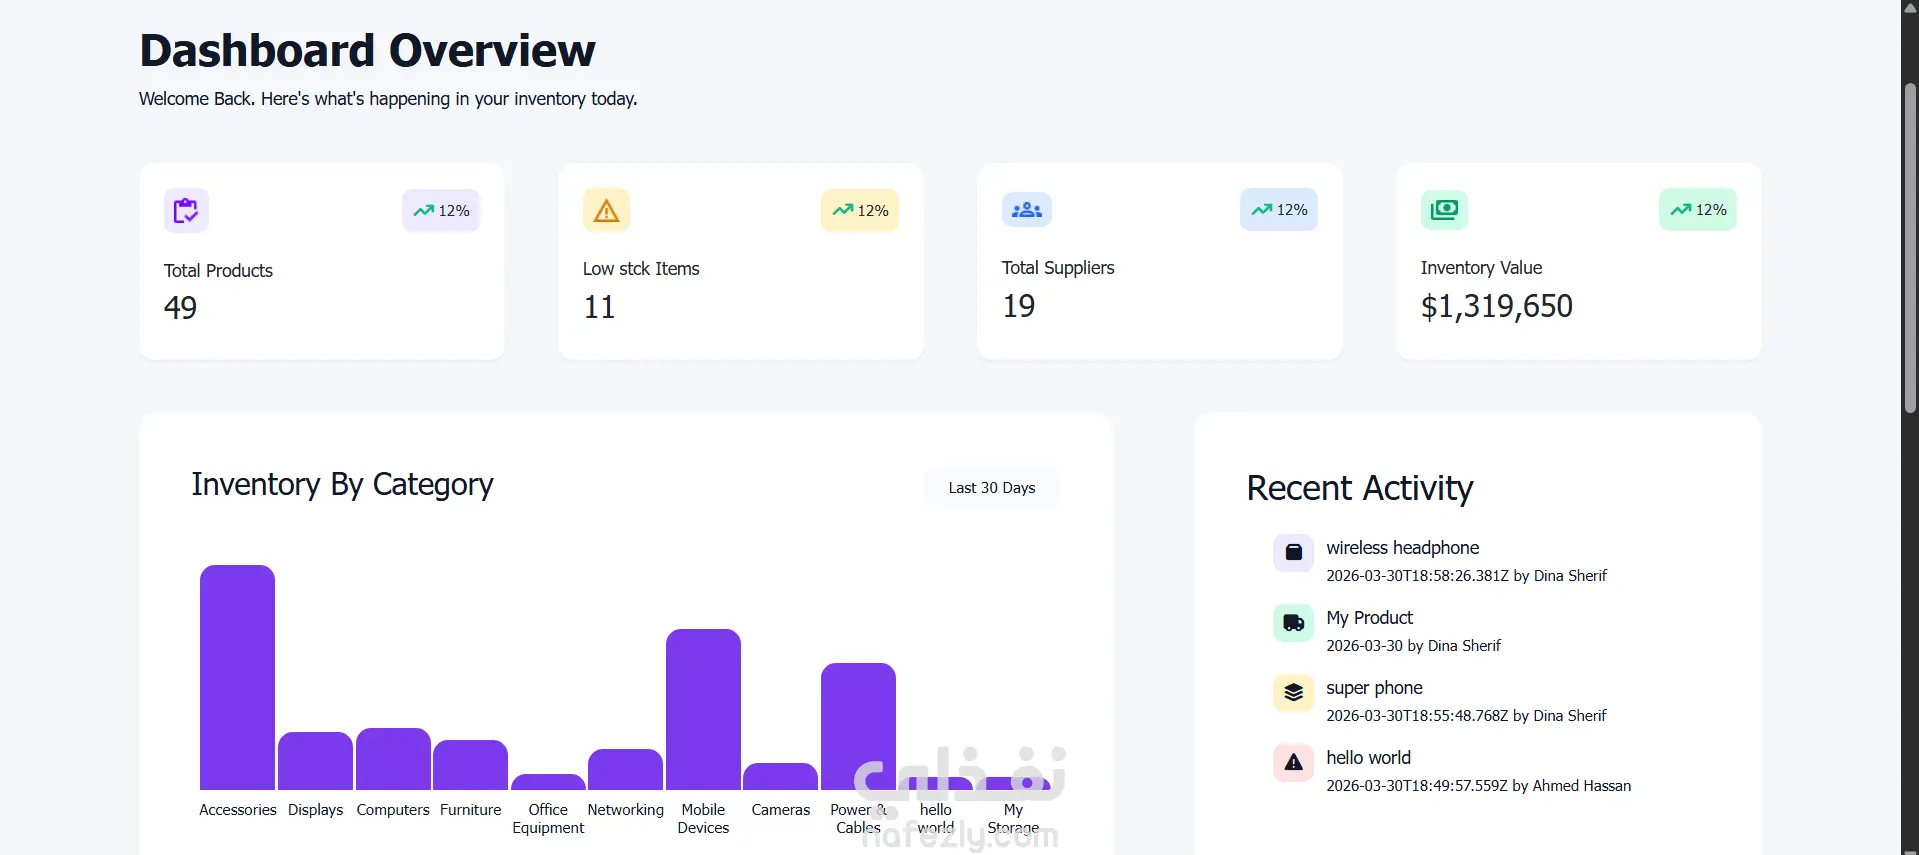Click the Networking bar in the chart

point(625,769)
